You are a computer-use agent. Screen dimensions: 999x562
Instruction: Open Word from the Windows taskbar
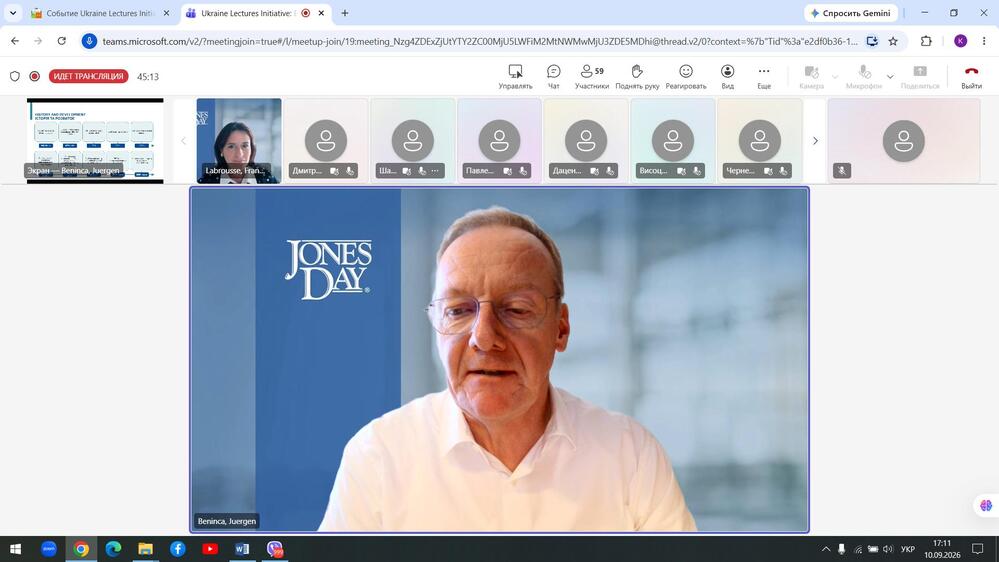pyautogui.click(x=242, y=549)
